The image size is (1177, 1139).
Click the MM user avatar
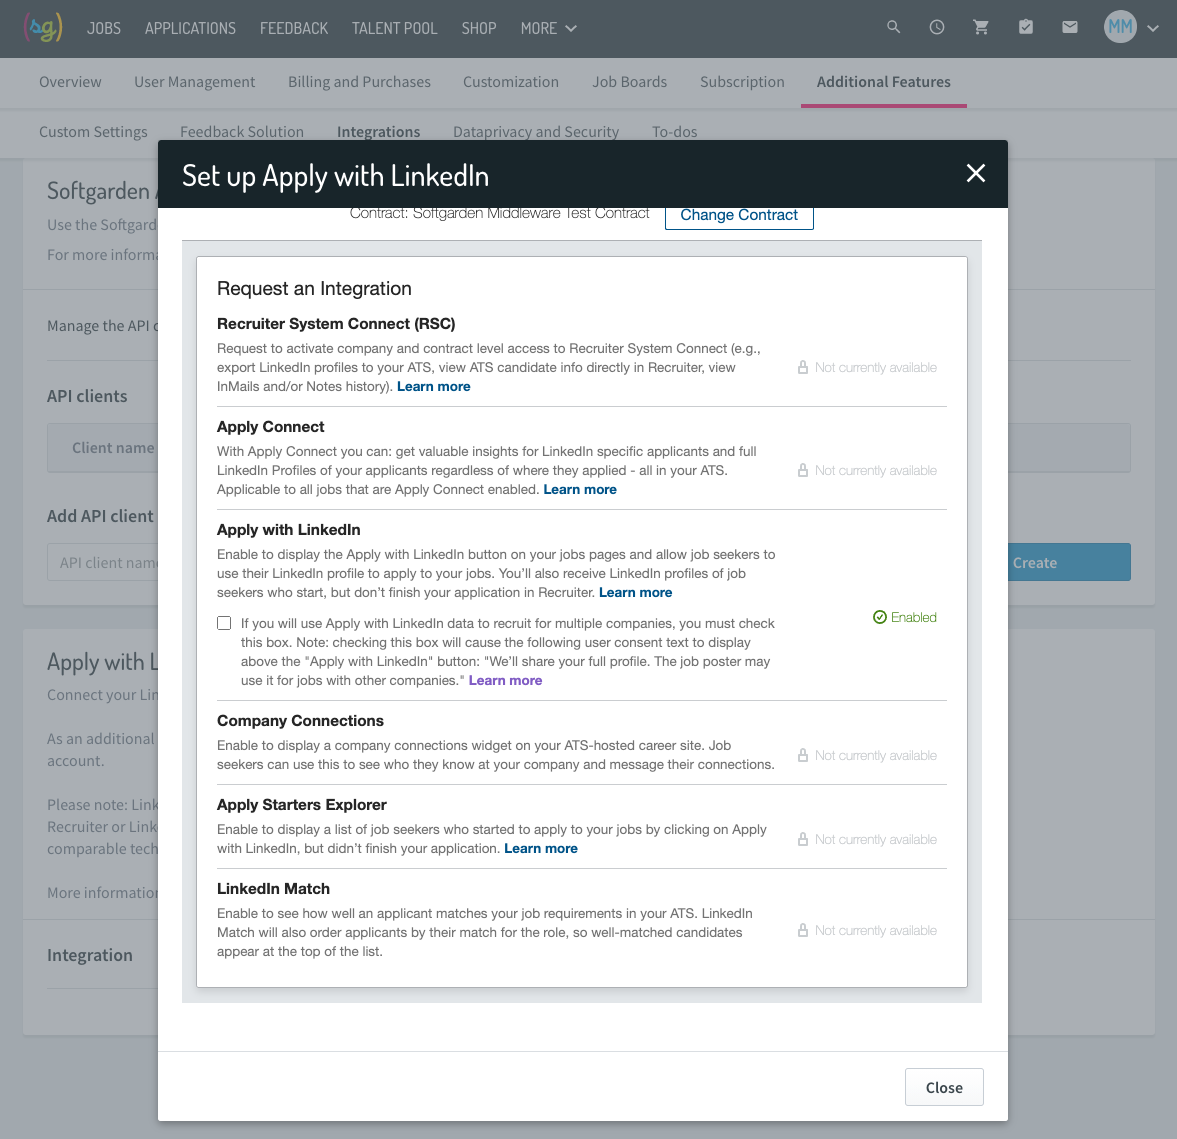tap(1120, 27)
